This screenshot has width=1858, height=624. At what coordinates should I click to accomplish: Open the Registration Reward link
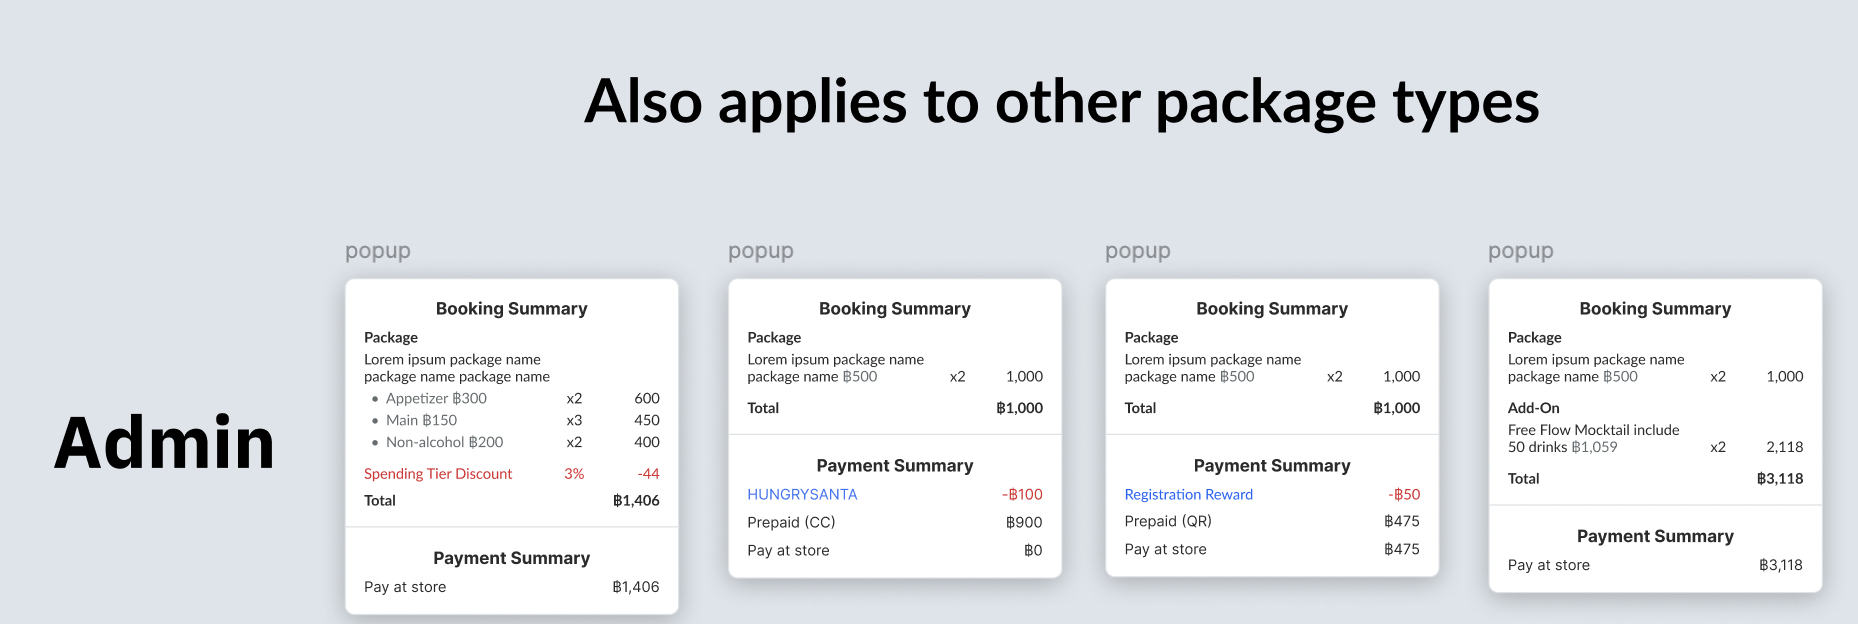1188,494
